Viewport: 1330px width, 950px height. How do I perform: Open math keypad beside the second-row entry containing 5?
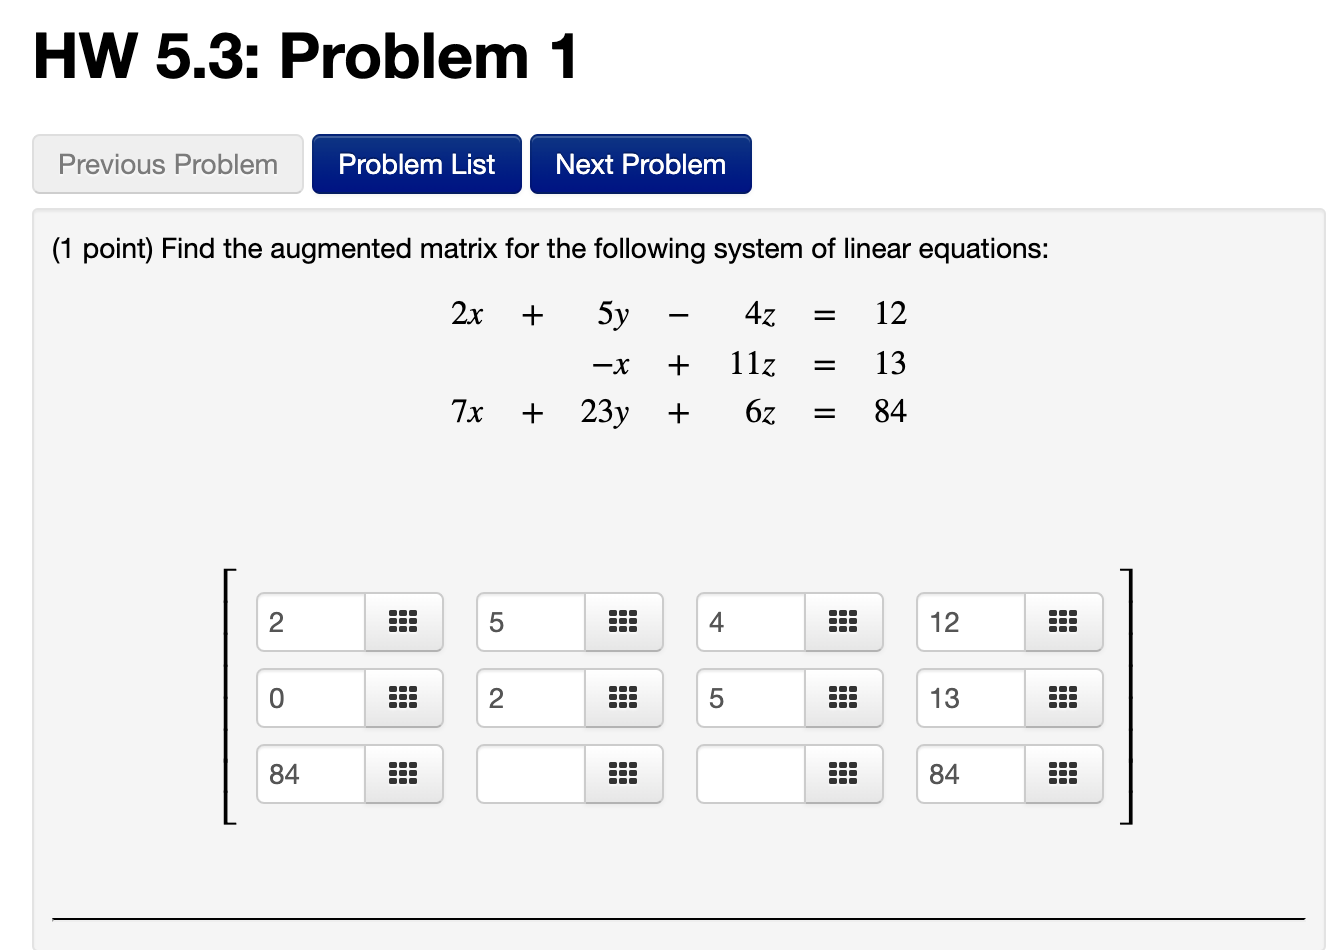point(844,698)
